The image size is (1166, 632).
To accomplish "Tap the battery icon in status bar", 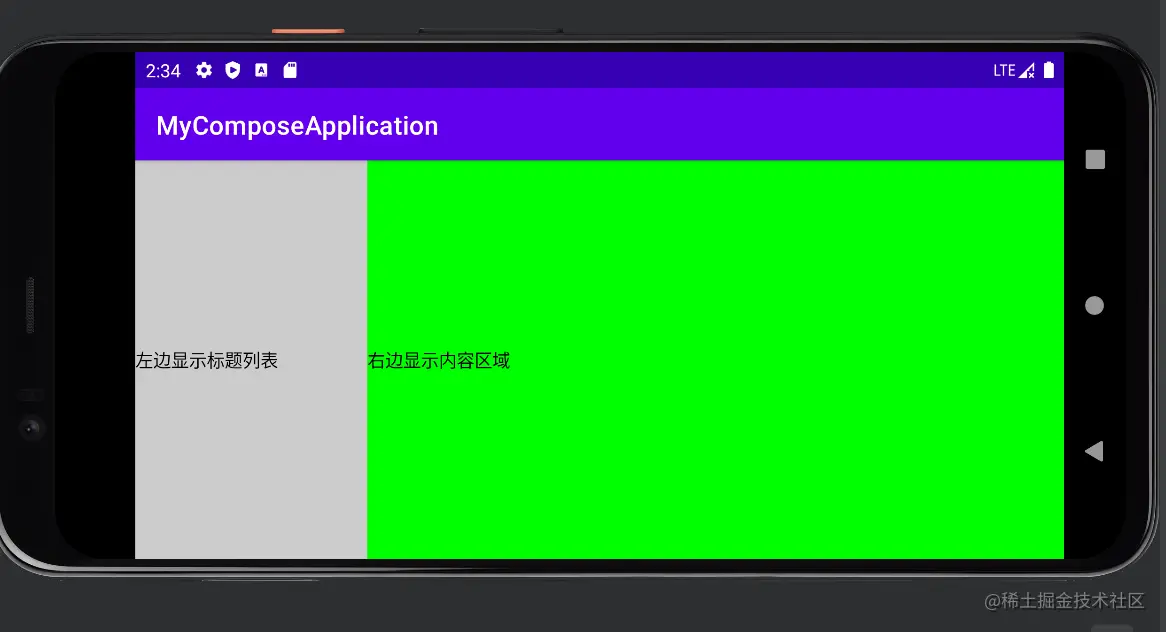I will point(1049,70).
